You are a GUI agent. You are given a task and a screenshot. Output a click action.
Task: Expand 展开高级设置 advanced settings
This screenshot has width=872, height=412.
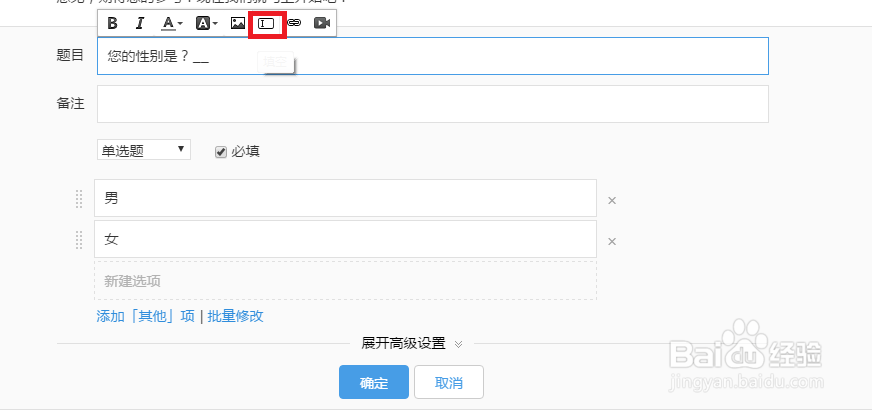[412, 344]
